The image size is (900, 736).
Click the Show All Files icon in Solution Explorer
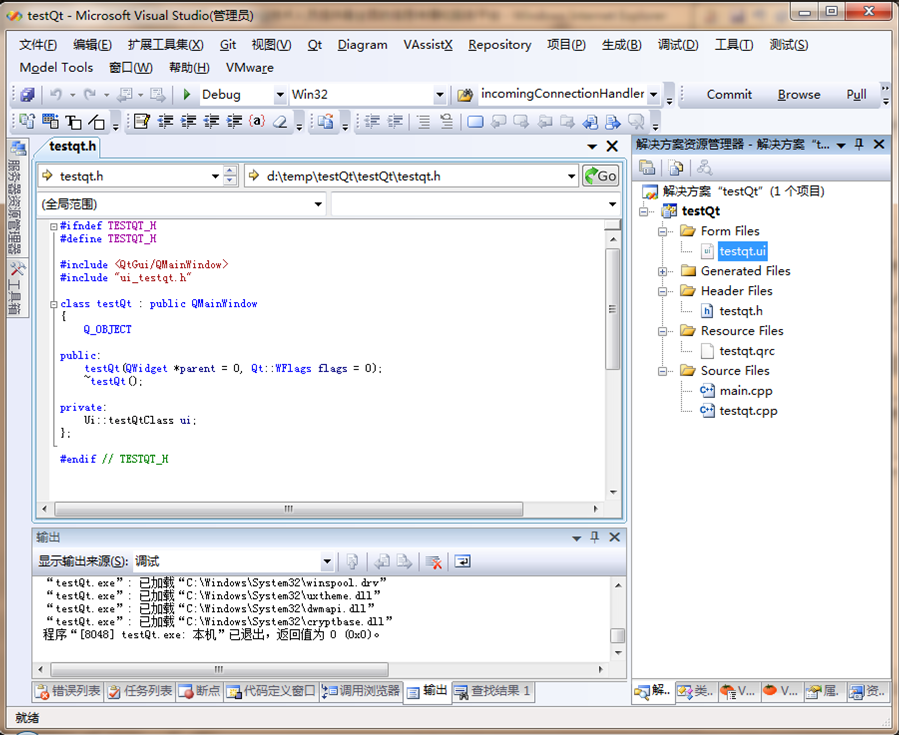677,168
